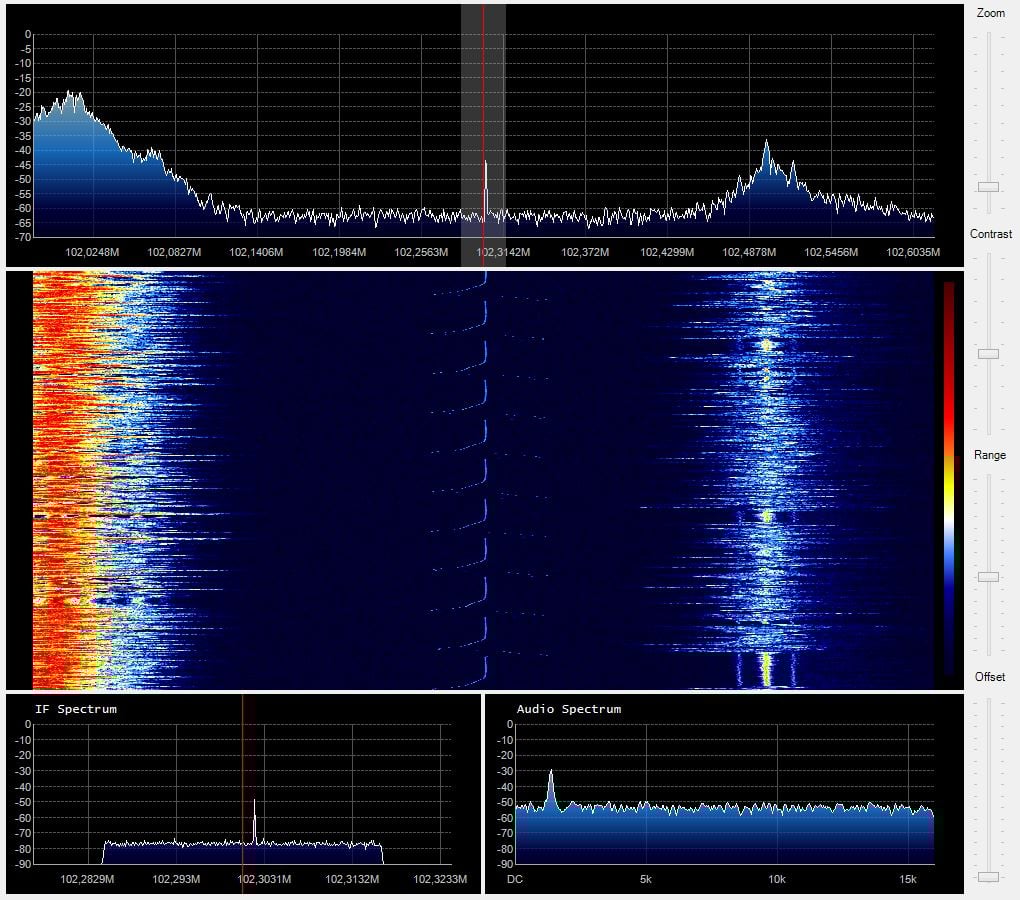Click the 10k label in Audio Spectrum
The width and height of the screenshot is (1020, 900).
(777, 879)
